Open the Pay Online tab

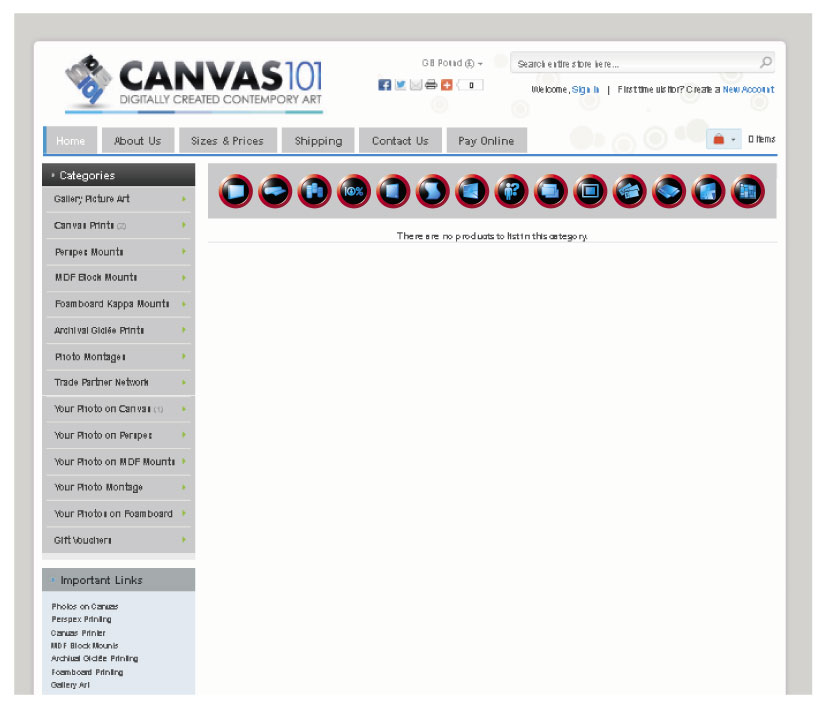pyautogui.click(x=486, y=141)
